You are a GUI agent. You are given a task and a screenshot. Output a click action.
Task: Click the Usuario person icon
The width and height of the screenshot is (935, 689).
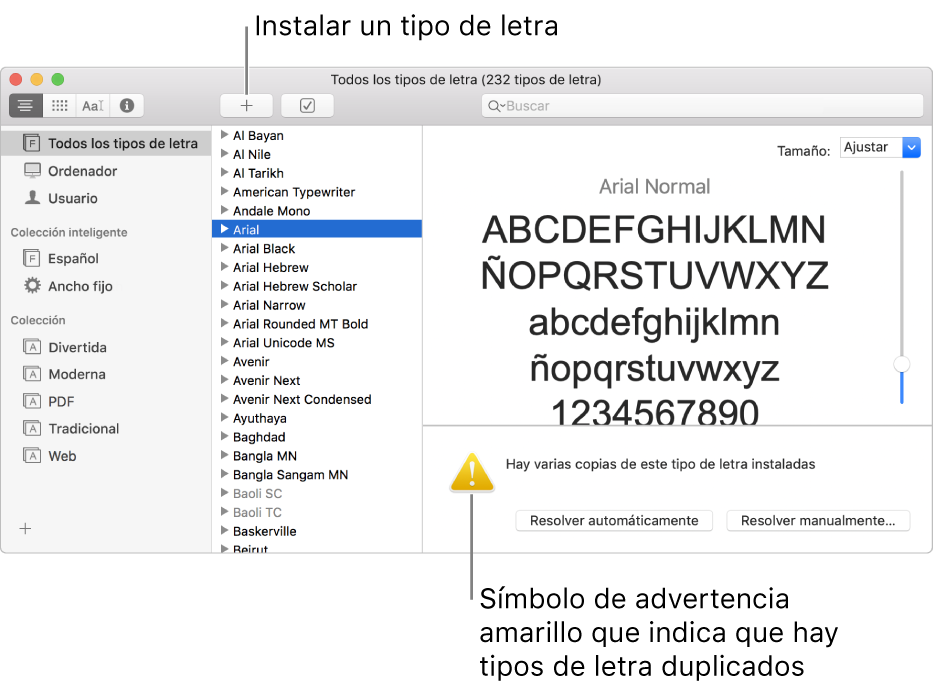[x=32, y=197]
